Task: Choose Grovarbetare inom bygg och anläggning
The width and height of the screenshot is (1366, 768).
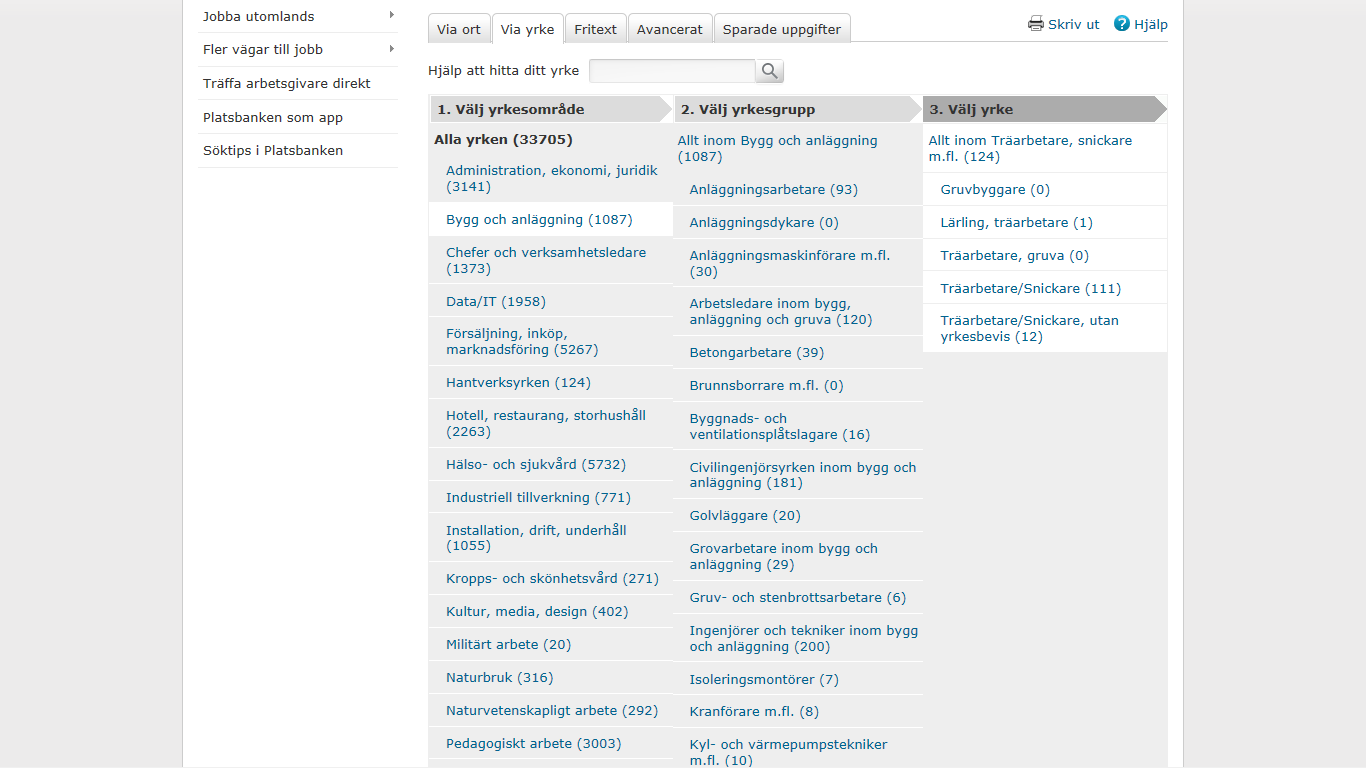Action: click(x=784, y=556)
